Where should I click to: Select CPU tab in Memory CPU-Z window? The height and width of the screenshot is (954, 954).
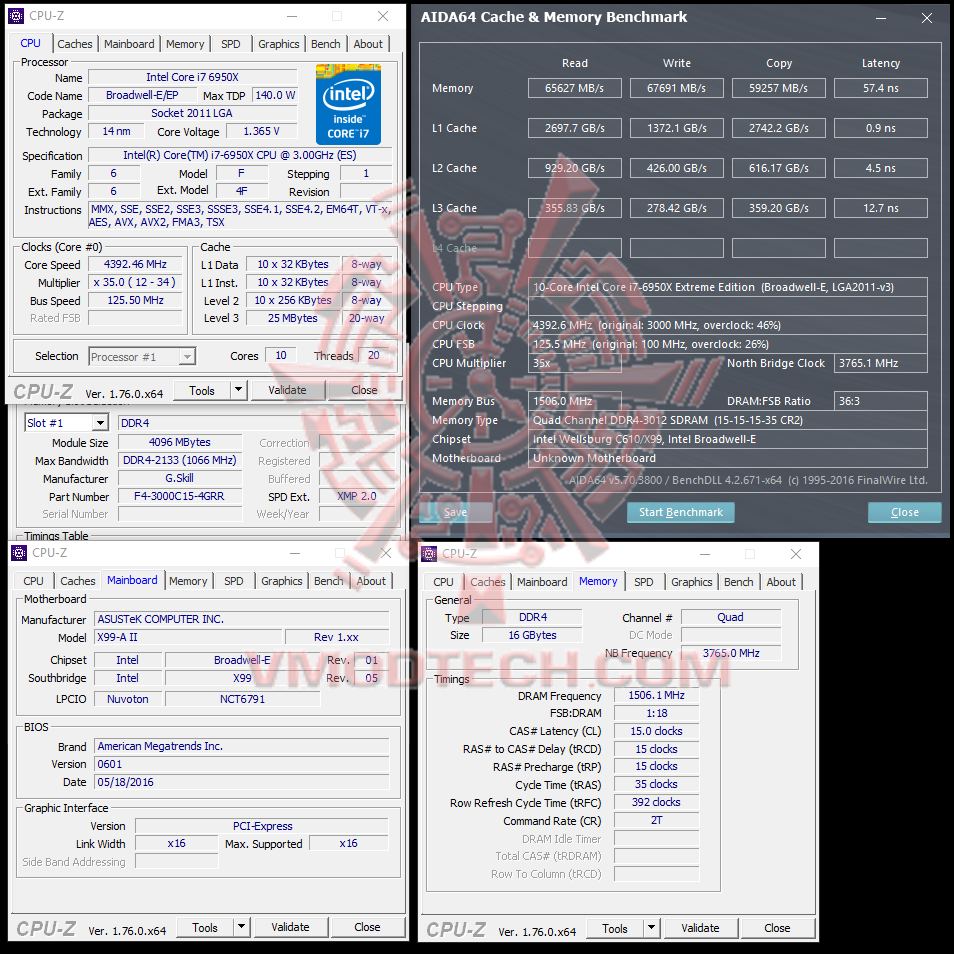(444, 582)
